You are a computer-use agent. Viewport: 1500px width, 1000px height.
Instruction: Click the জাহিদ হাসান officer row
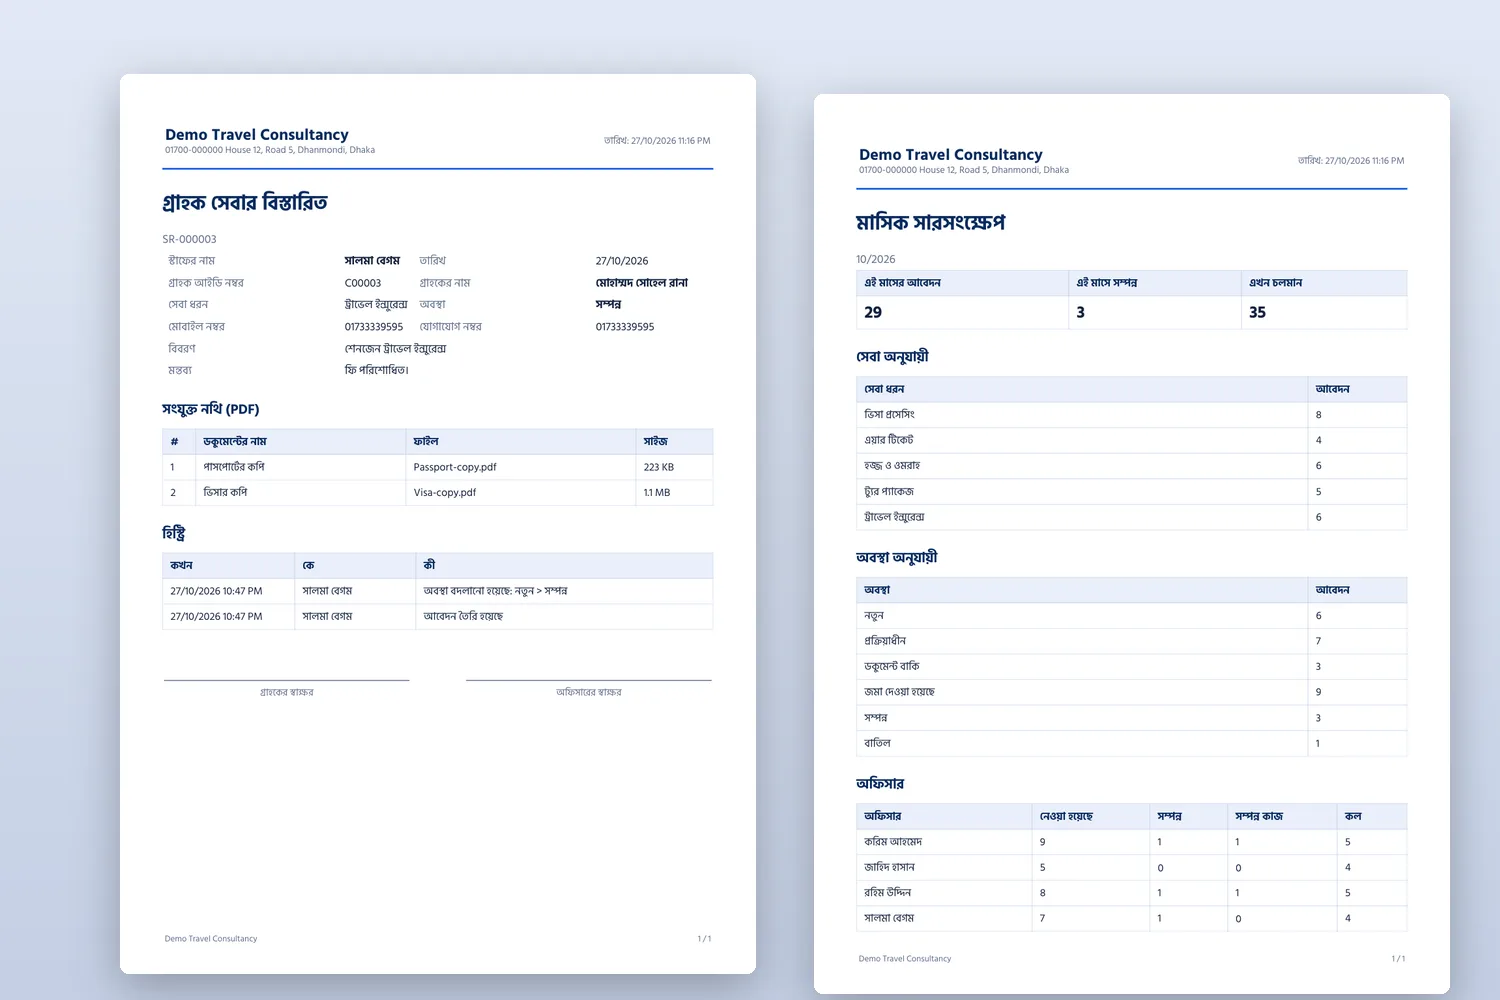[1131, 868]
